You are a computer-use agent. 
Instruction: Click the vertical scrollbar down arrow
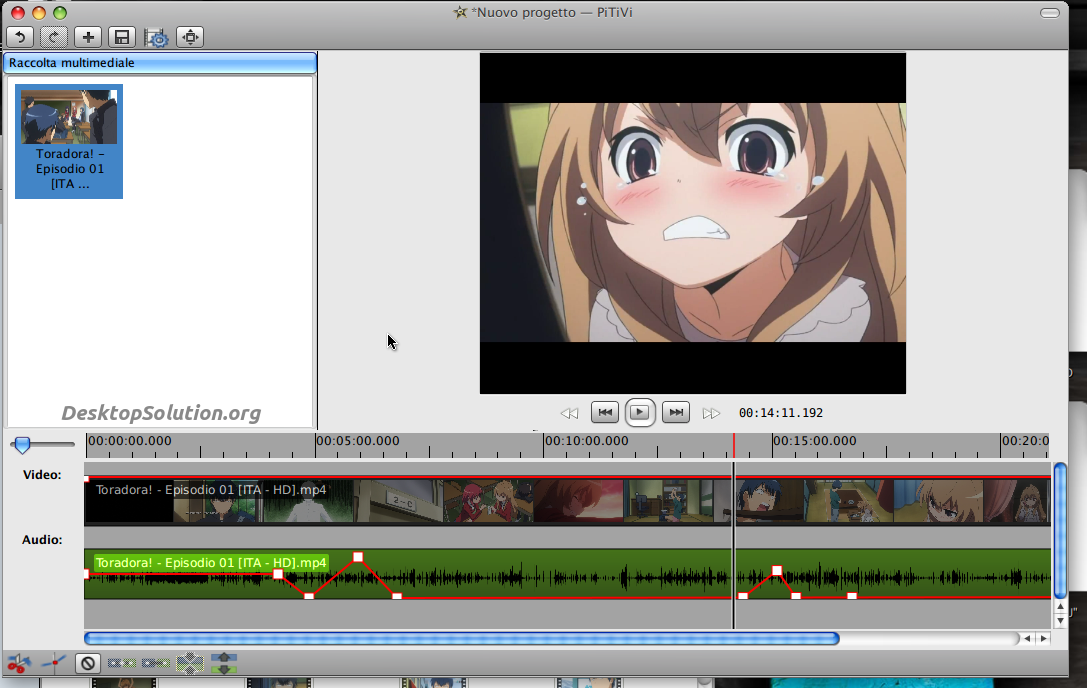coord(1060,621)
